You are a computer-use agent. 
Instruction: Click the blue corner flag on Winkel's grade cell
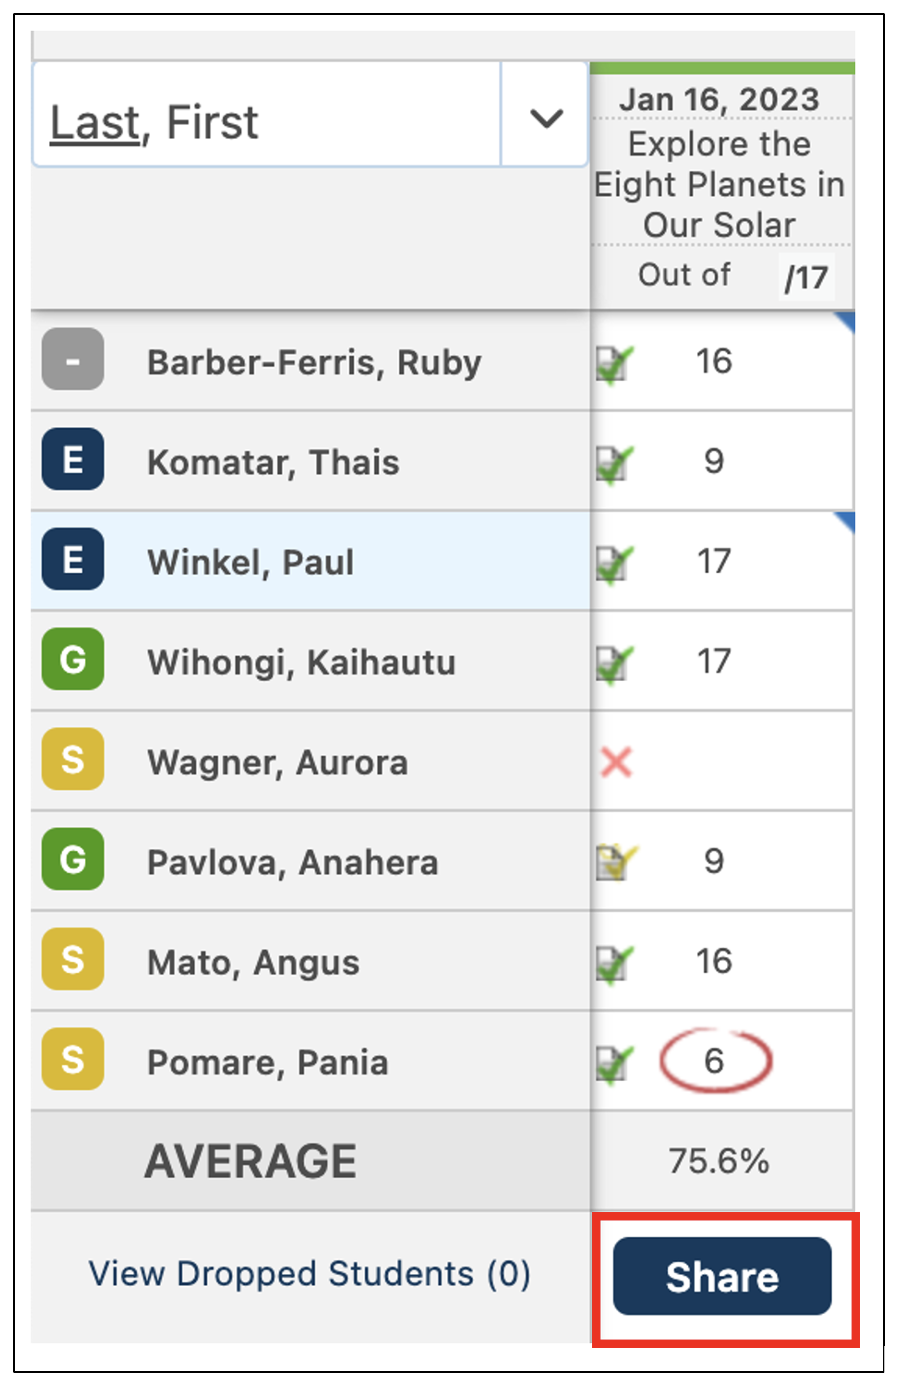pos(845,520)
